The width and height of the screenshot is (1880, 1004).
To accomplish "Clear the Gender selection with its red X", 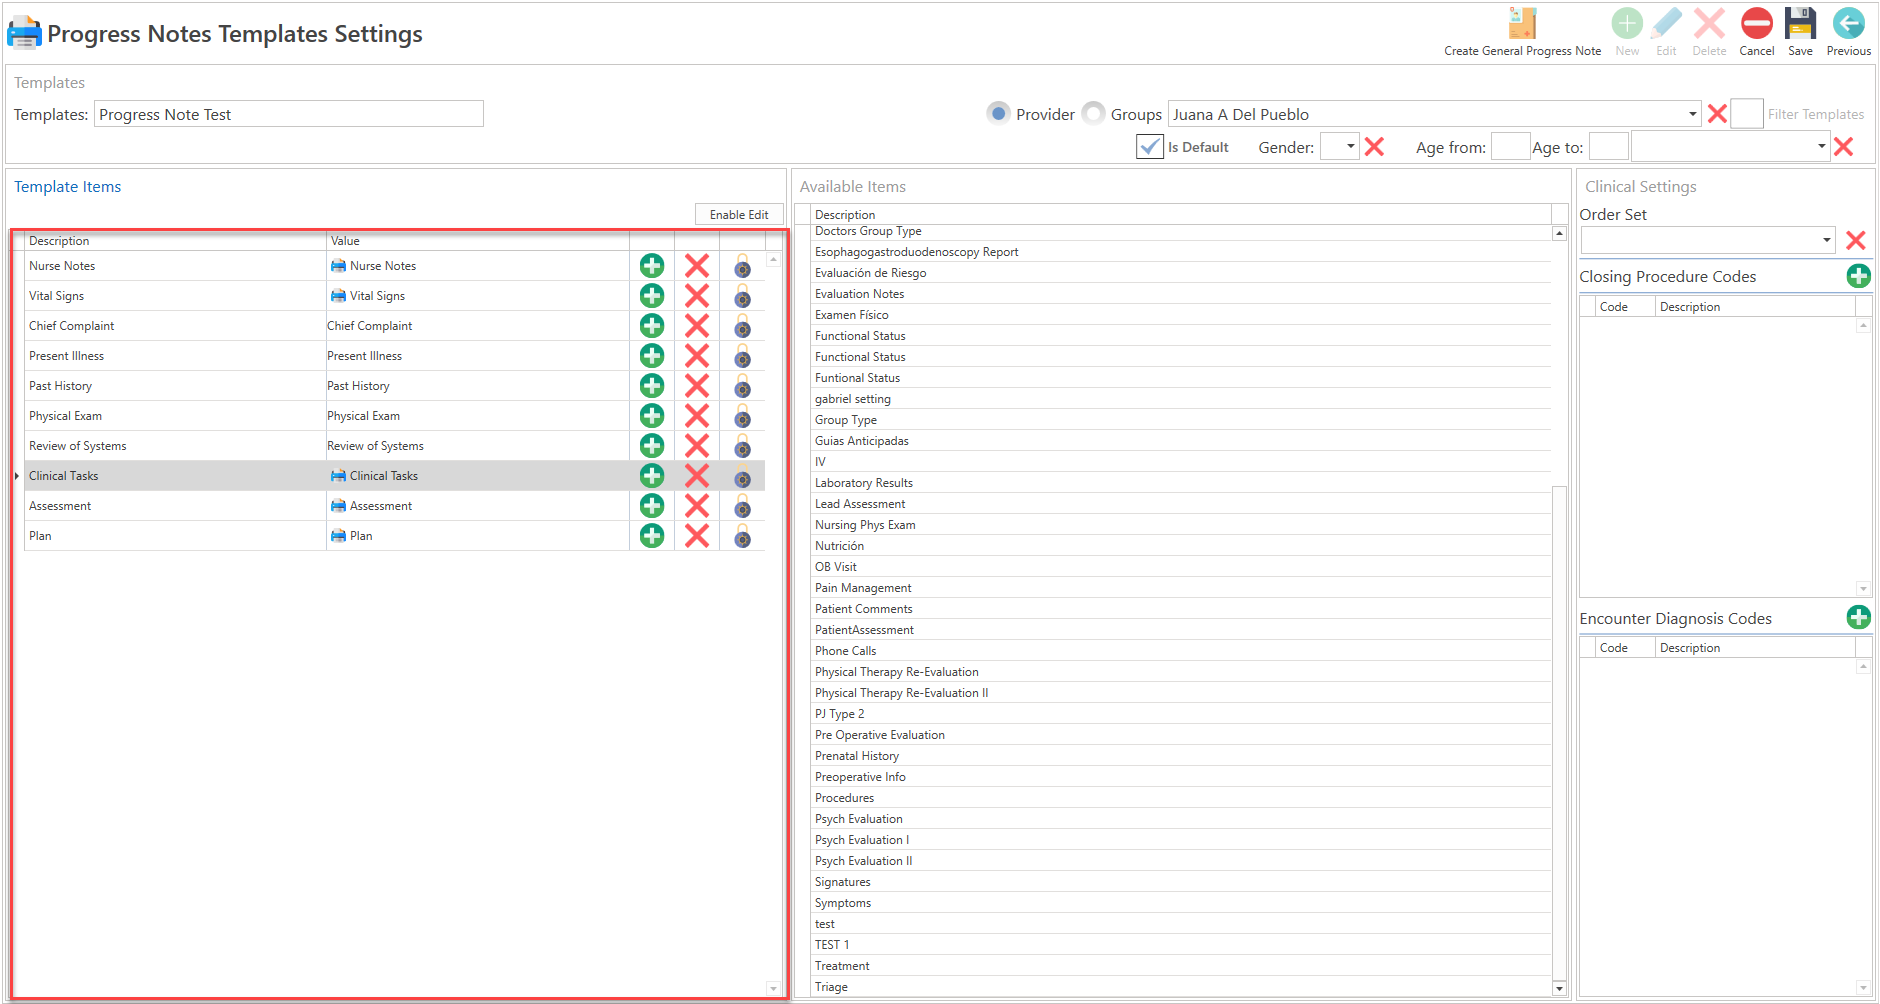I will (1375, 146).
